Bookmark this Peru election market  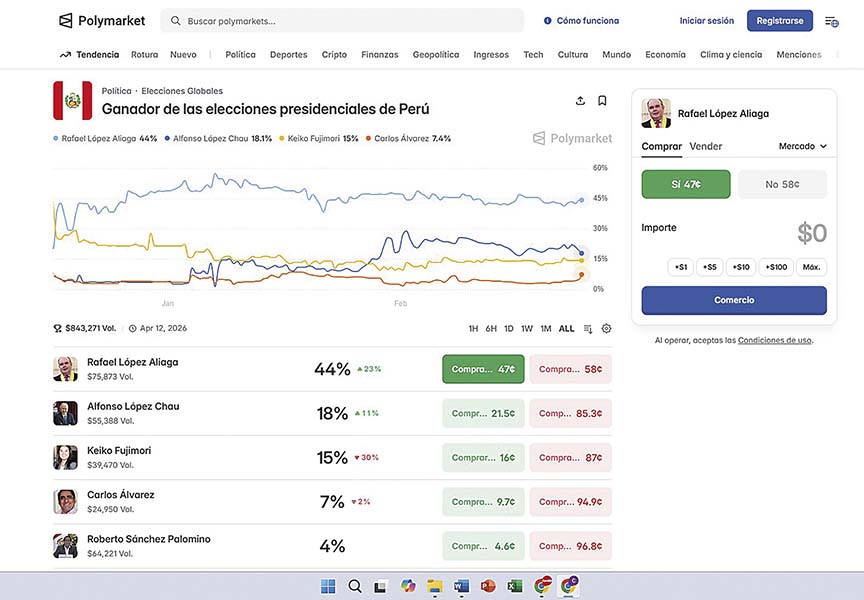[x=602, y=101]
